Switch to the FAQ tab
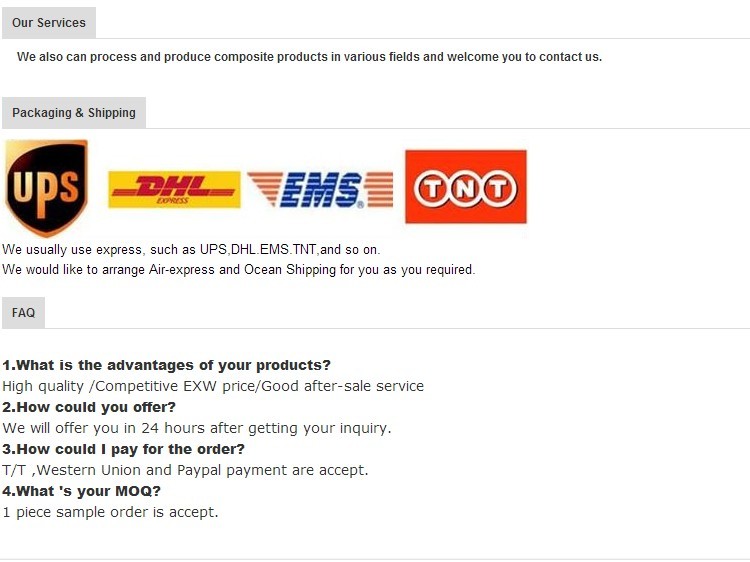750x562 pixels. (24, 313)
